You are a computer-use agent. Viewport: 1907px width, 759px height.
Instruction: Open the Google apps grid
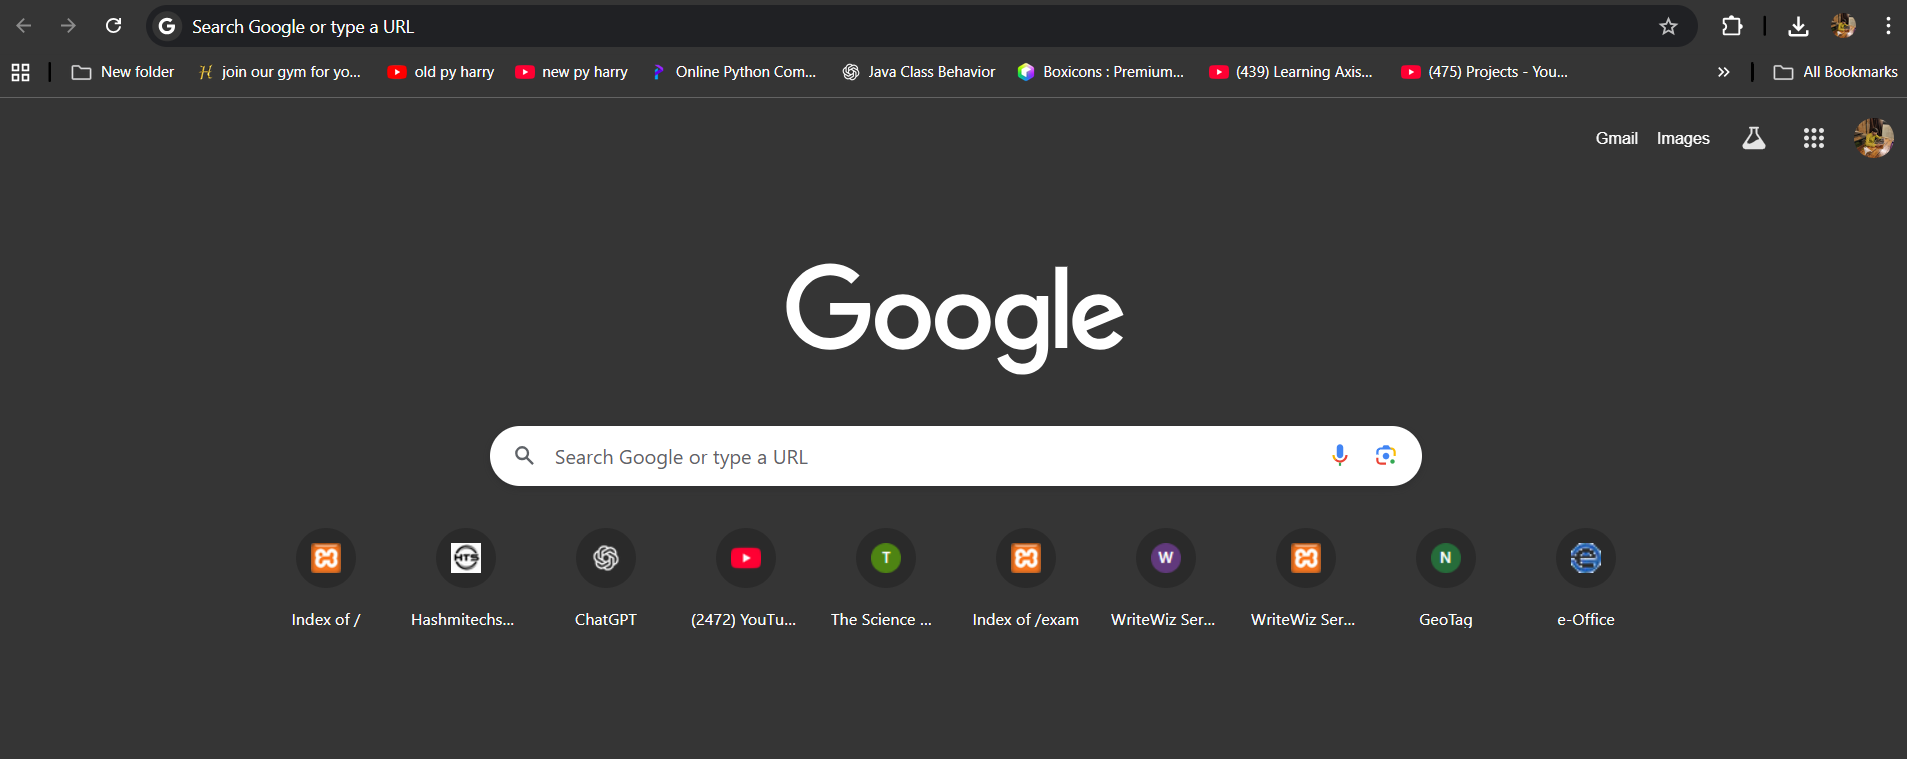(x=1813, y=139)
